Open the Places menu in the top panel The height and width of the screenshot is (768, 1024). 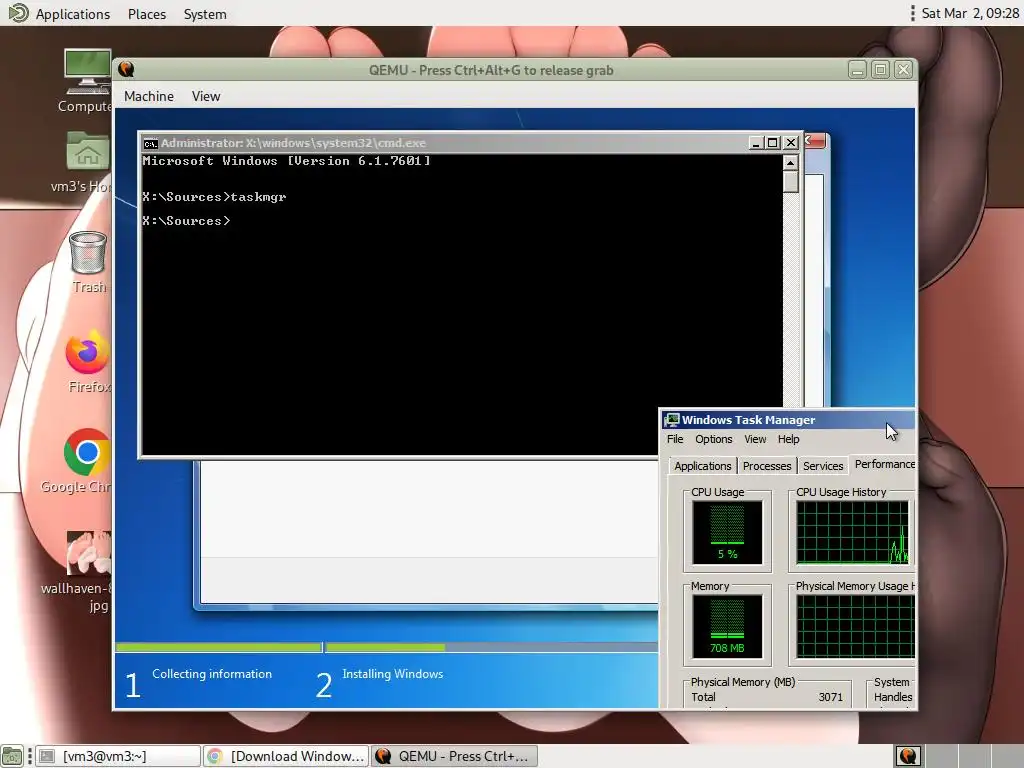click(147, 14)
